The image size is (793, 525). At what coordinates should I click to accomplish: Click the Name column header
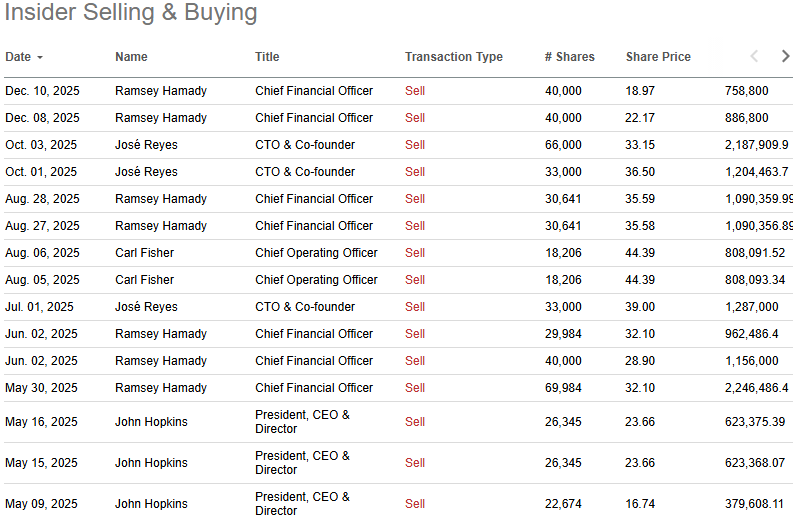(131, 57)
